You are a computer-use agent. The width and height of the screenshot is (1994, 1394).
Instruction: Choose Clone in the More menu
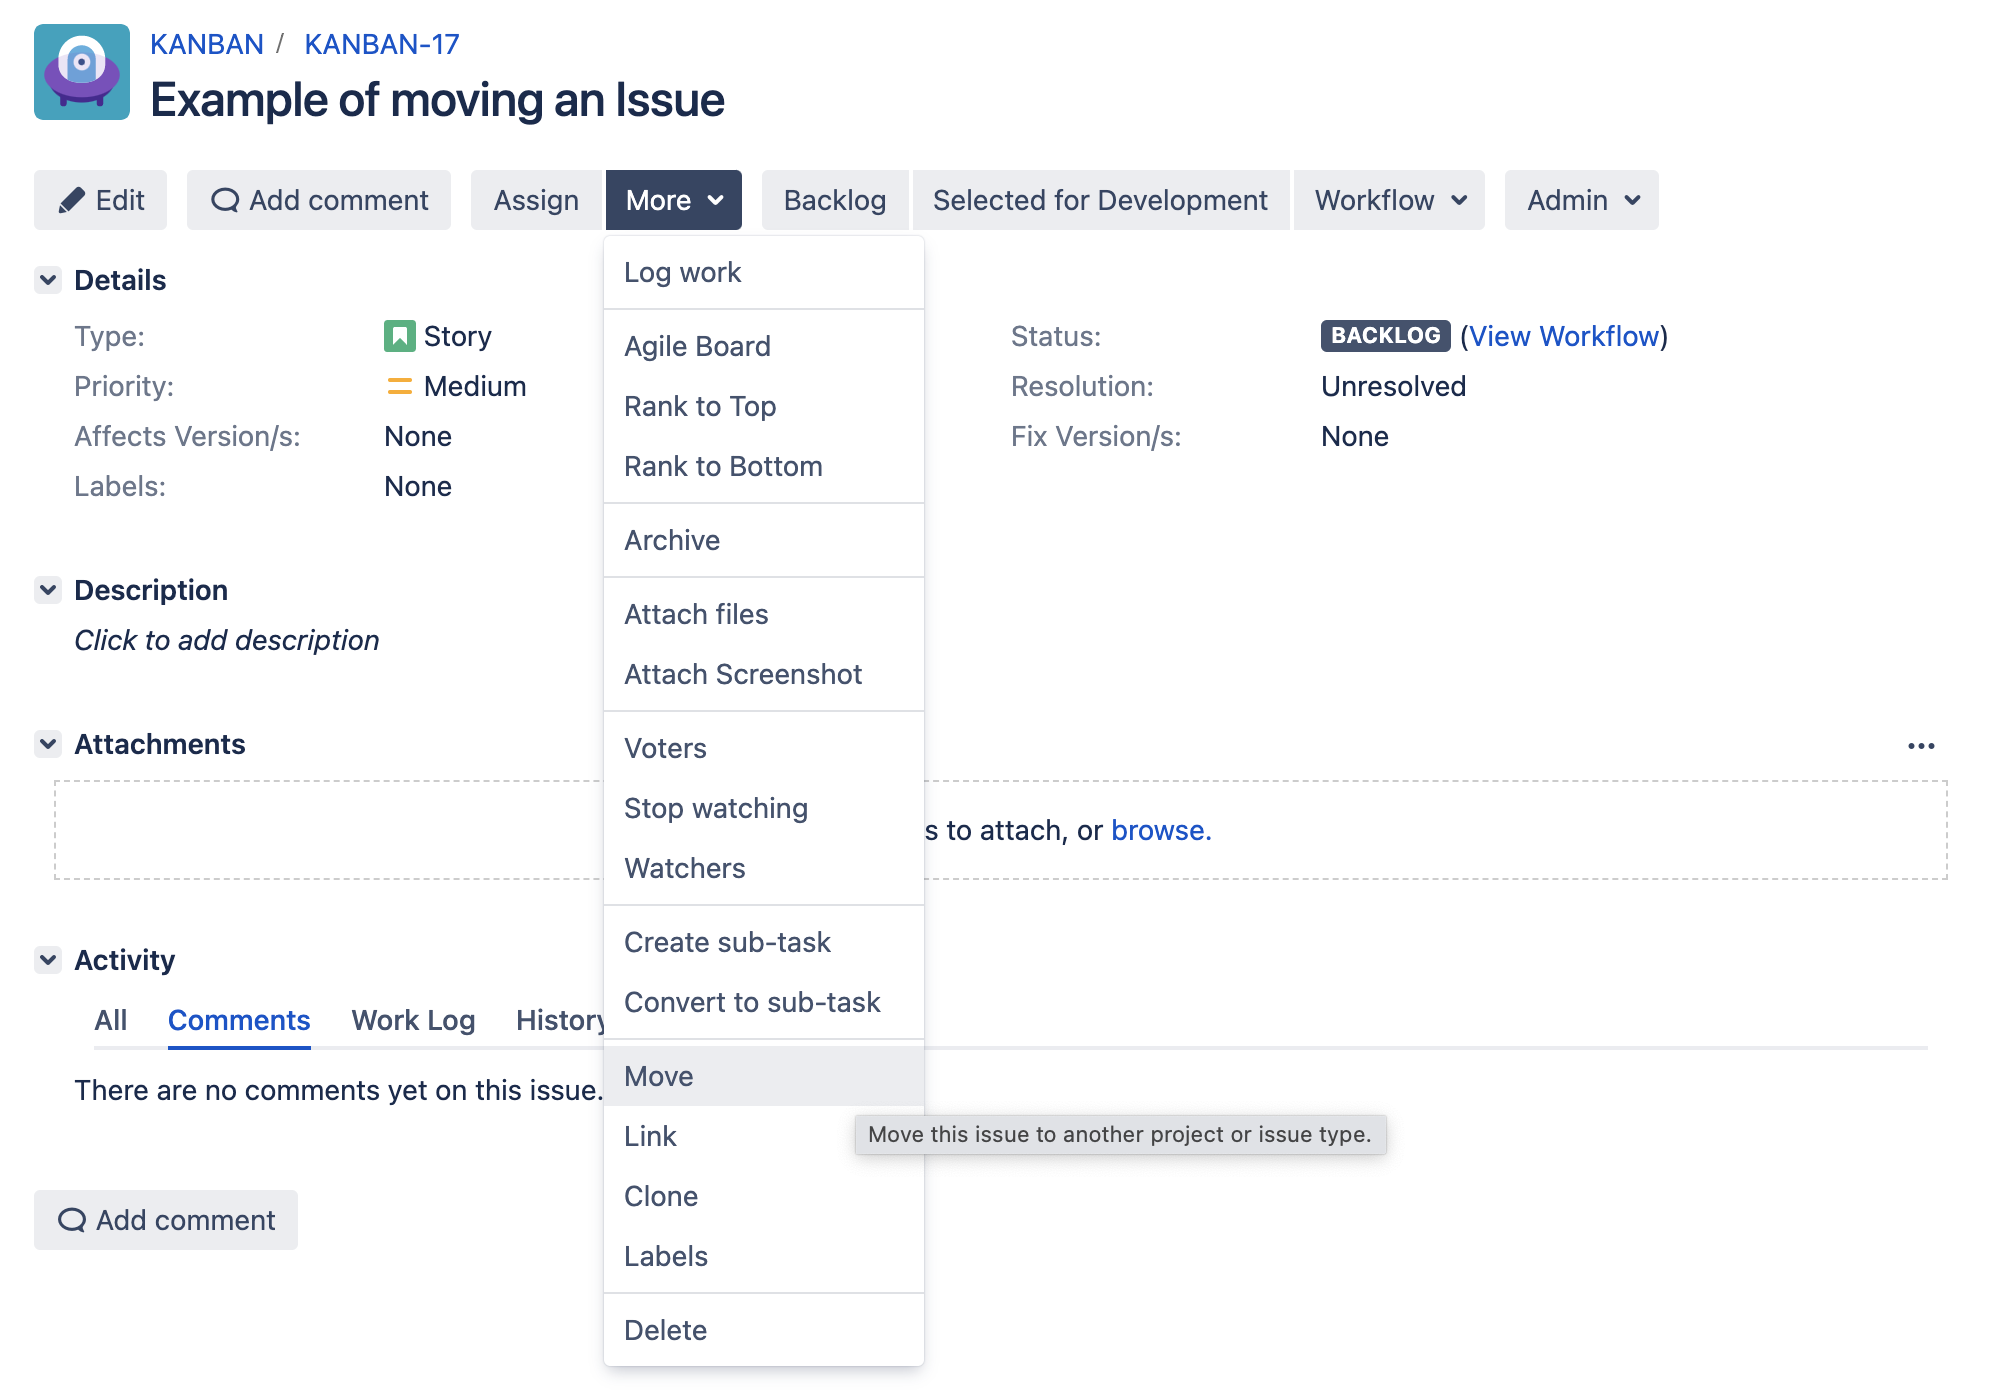tap(661, 1196)
